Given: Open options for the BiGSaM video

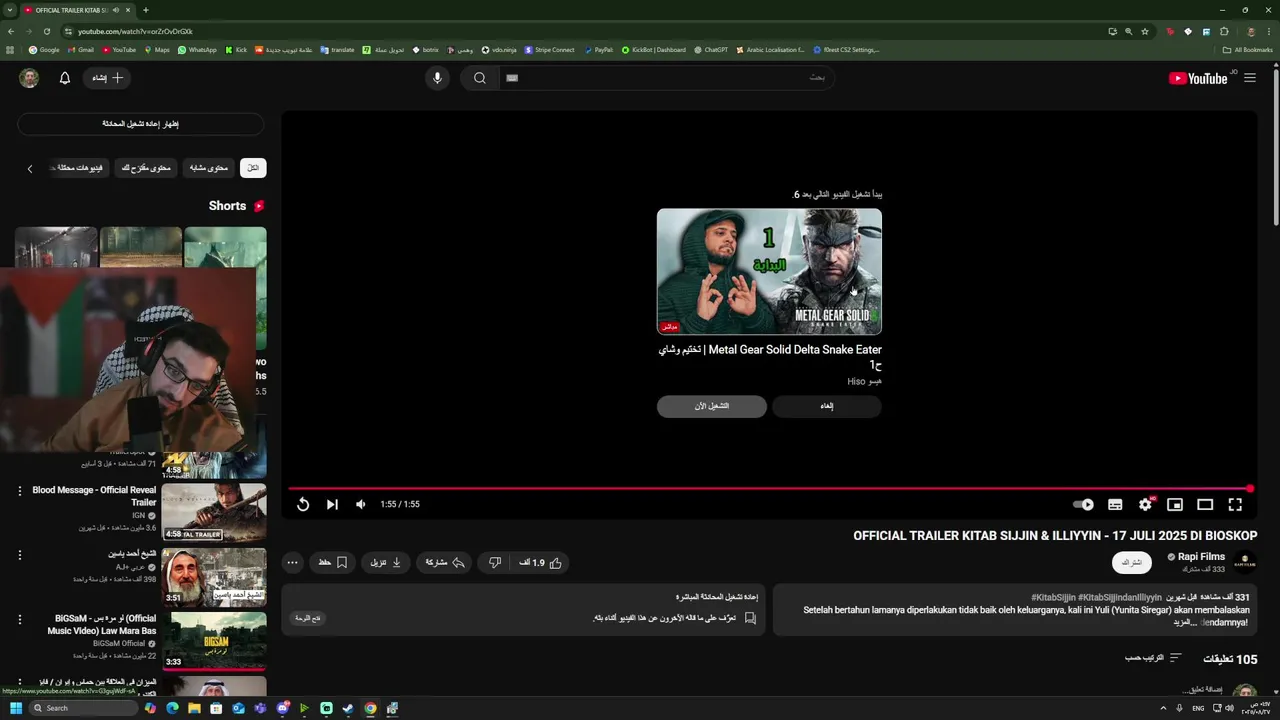Looking at the screenshot, I should tap(19, 620).
